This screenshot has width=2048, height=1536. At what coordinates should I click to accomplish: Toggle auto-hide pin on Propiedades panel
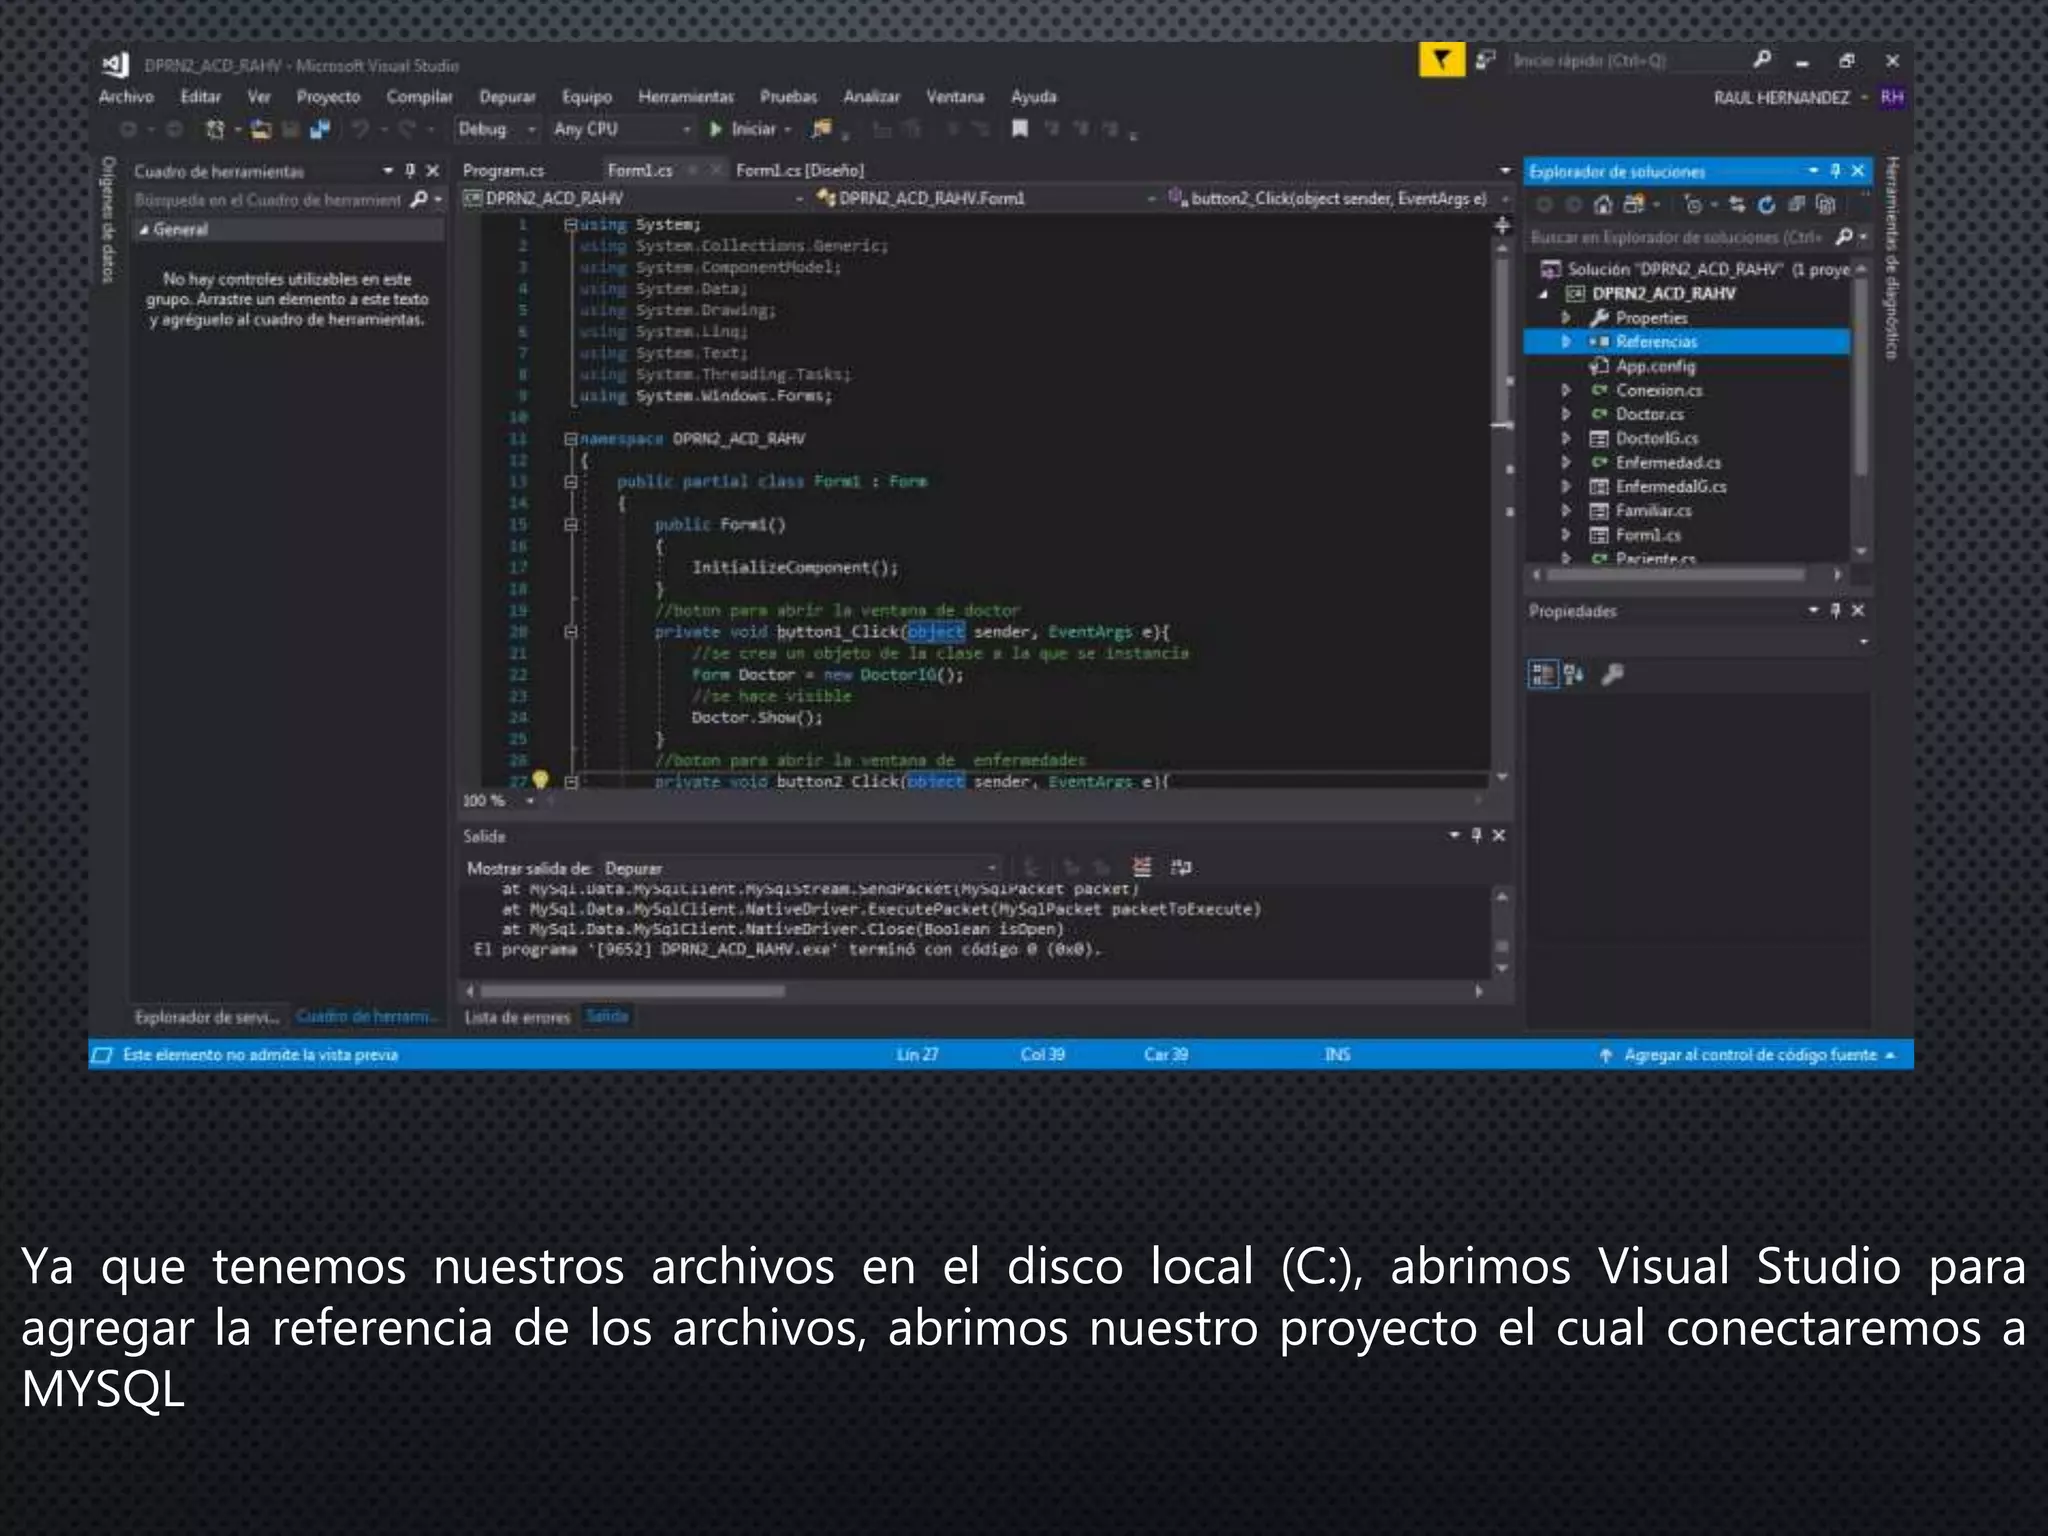[1836, 610]
